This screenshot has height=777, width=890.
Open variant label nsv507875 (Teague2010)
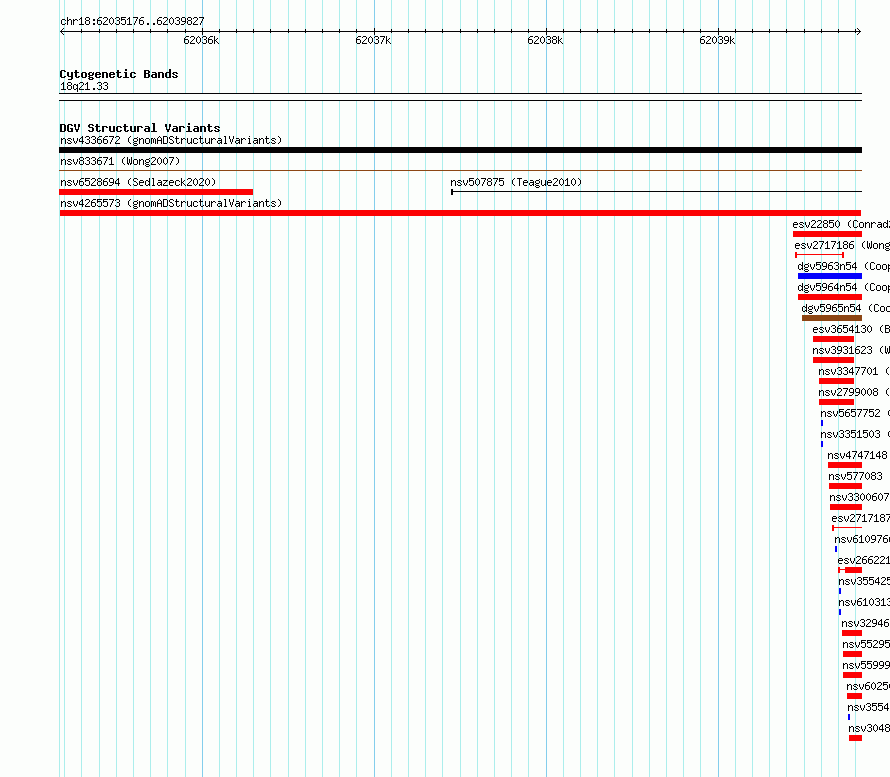coord(516,182)
